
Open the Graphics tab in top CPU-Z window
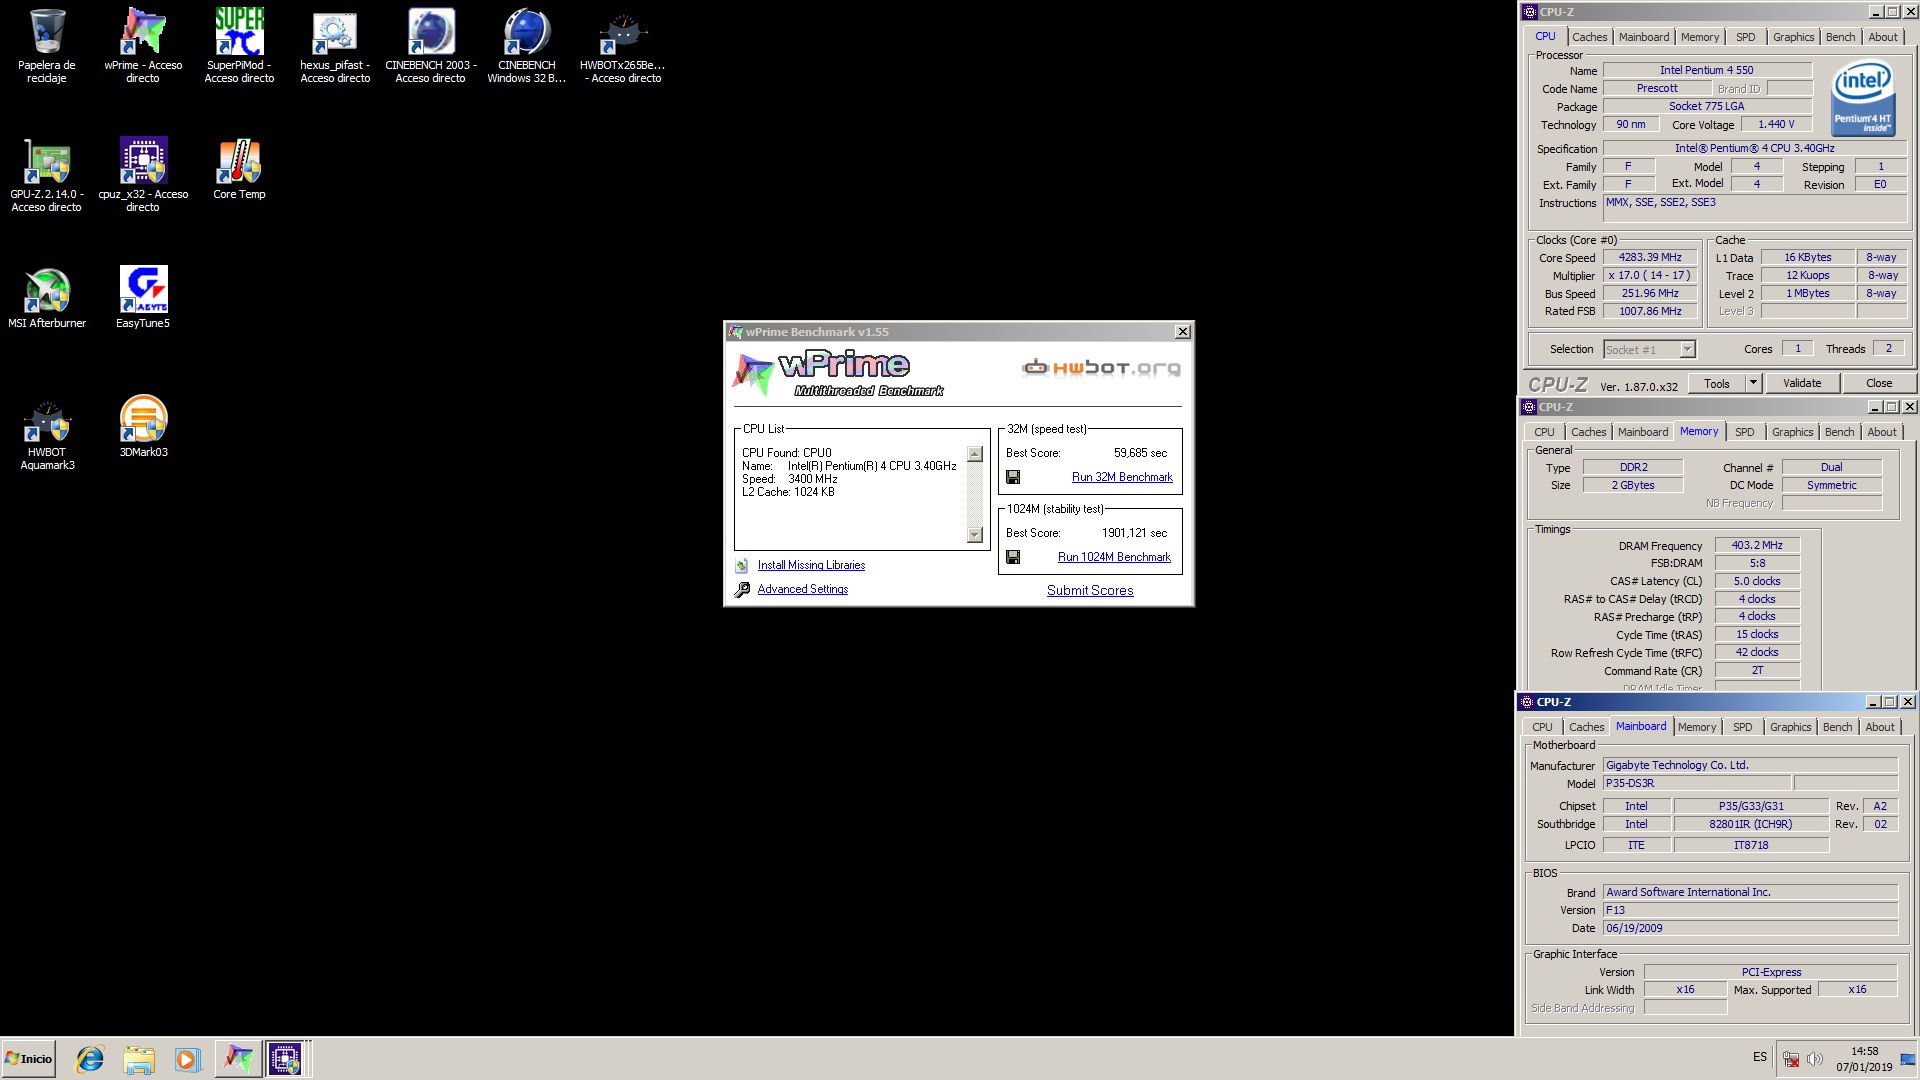click(x=1793, y=37)
